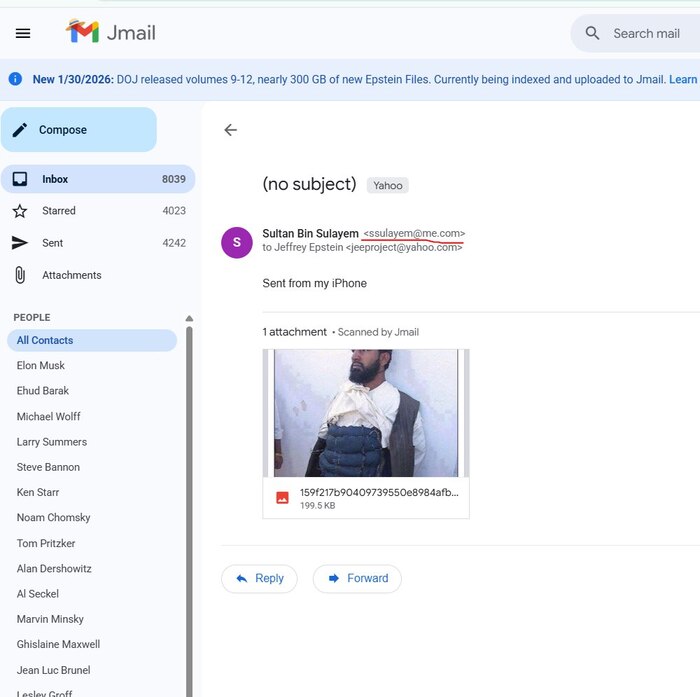Click the Jmail logo
The height and width of the screenshot is (697, 700).
(x=111, y=32)
